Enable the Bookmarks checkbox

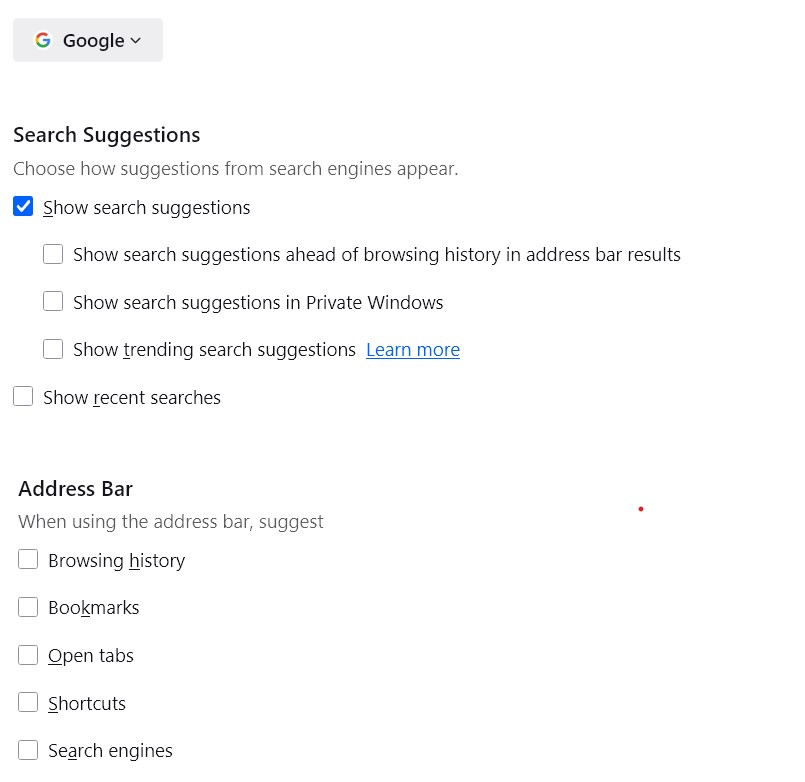click(x=28, y=607)
